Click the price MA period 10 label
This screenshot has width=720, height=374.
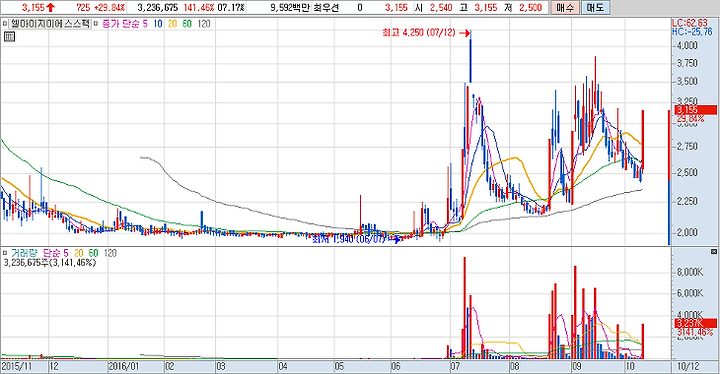[x=158, y=24]
